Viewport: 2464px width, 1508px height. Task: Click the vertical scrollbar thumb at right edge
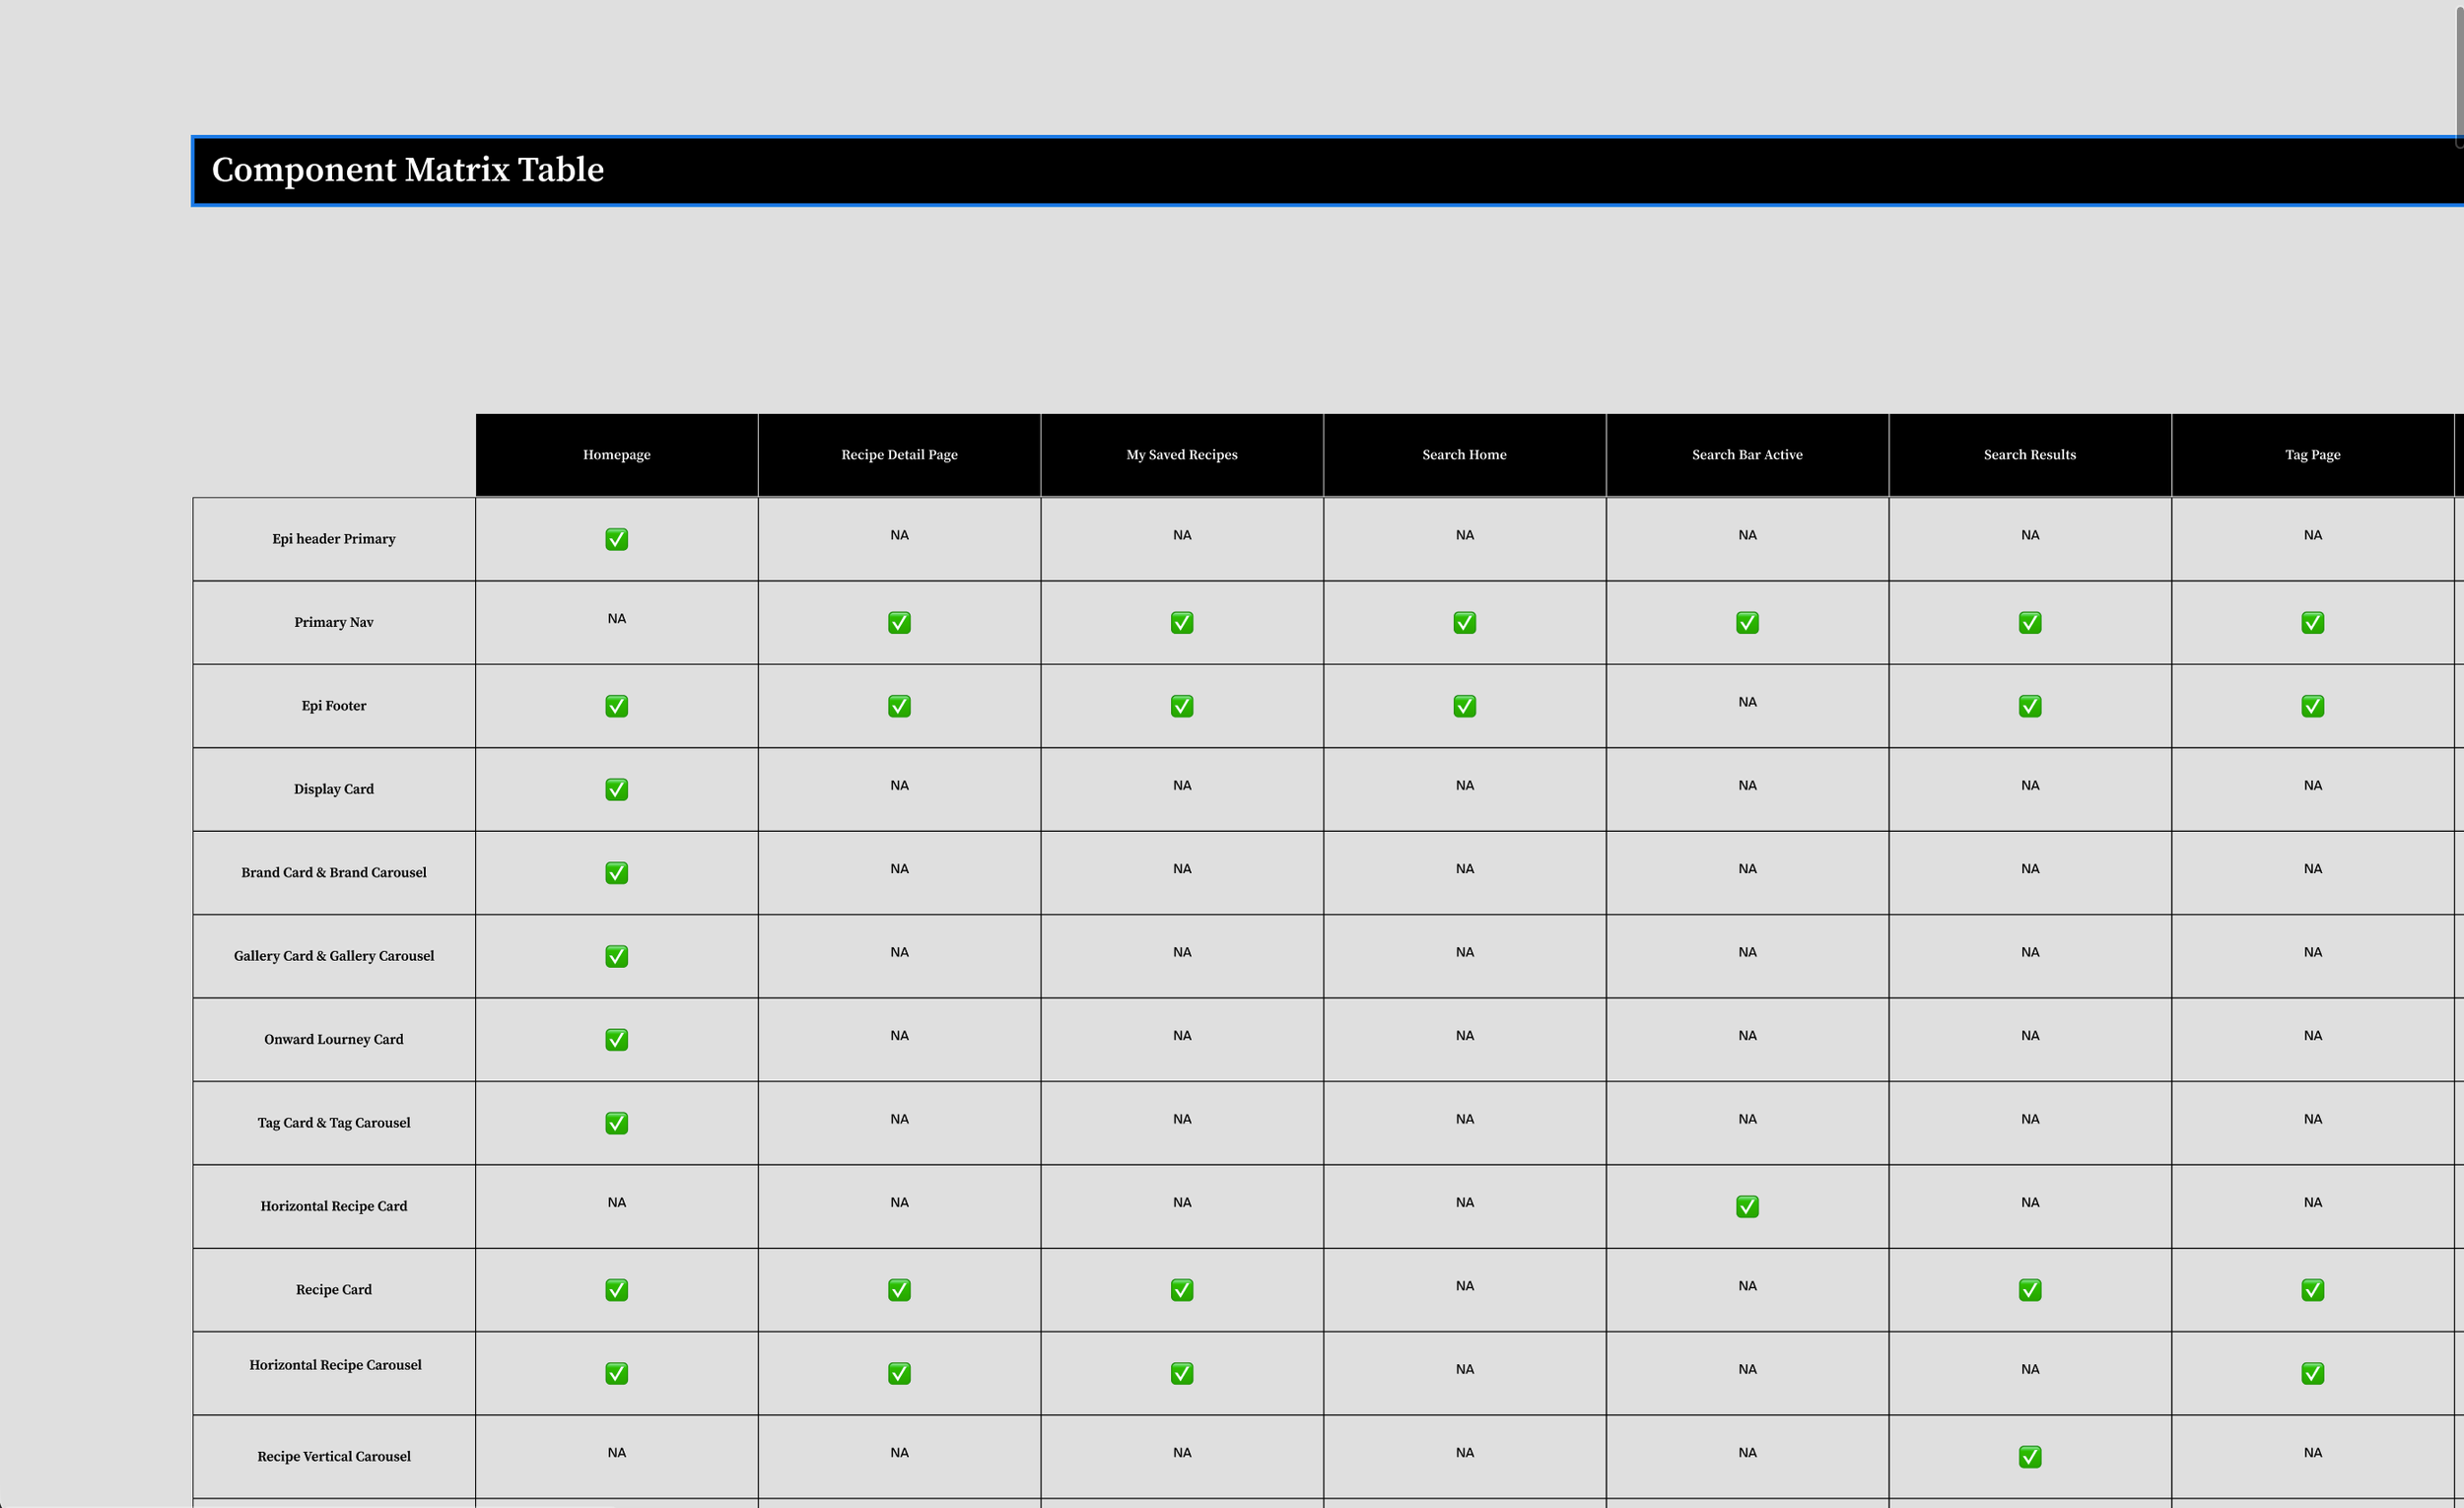pos(2459,75)
